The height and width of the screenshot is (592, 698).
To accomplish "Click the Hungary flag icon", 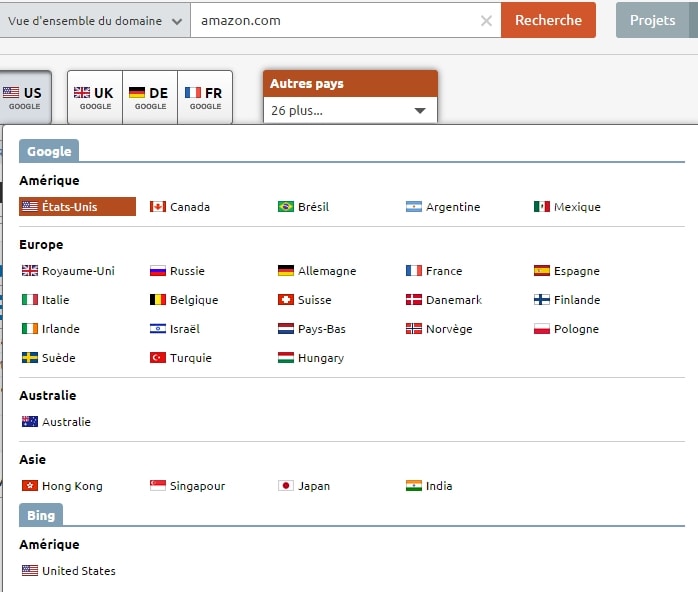I will point(286,357).
